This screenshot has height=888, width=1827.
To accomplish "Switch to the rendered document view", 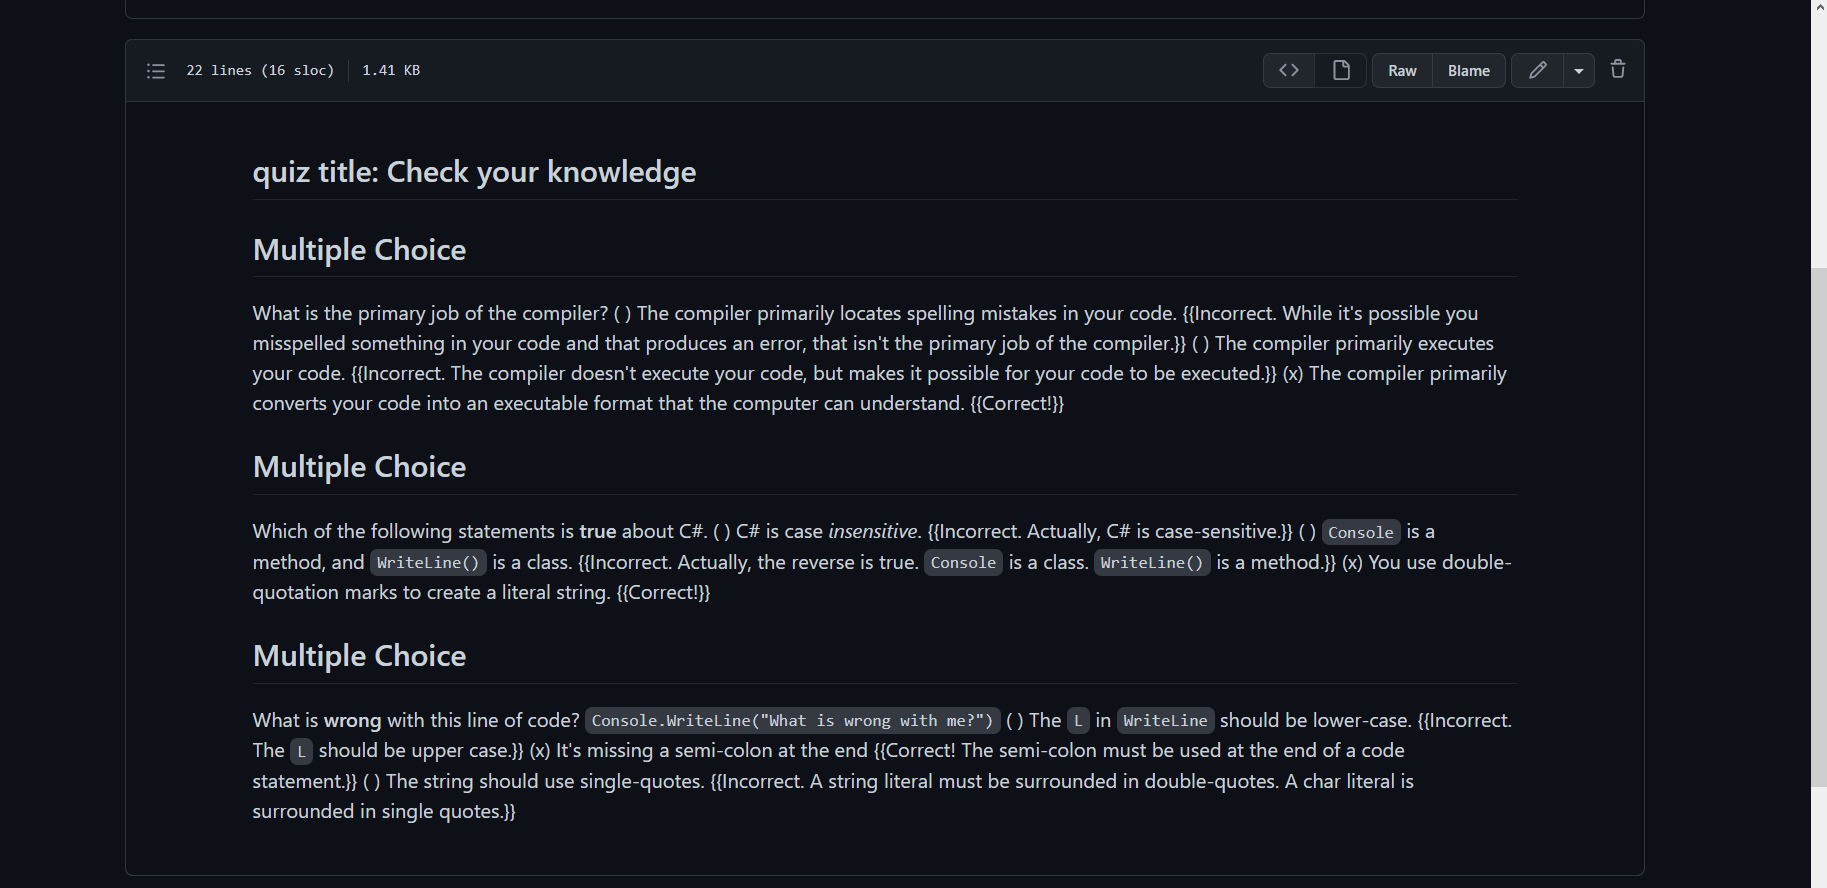I will pyautogui.click(x=1340, y=70).
